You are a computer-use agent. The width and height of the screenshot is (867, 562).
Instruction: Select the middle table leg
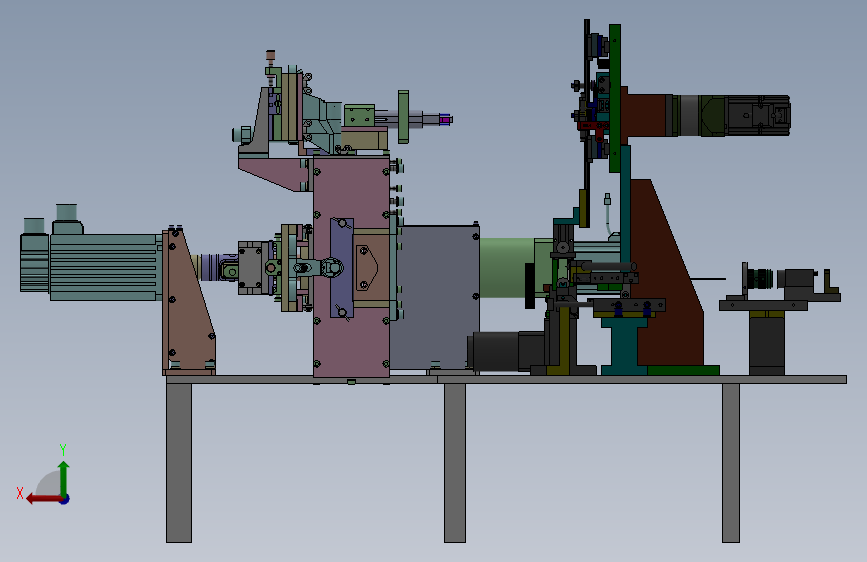[455, 462]
